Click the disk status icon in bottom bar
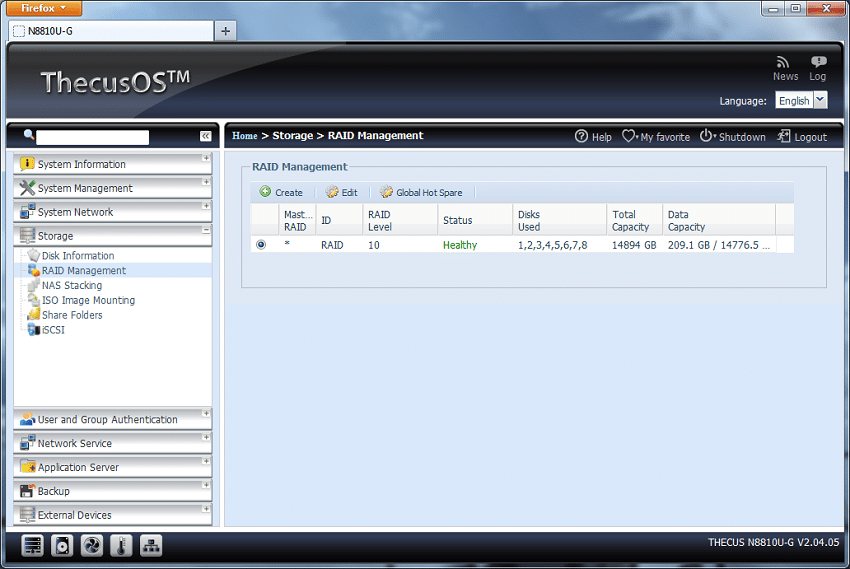 pyautogui.click(x=62, y=546)
